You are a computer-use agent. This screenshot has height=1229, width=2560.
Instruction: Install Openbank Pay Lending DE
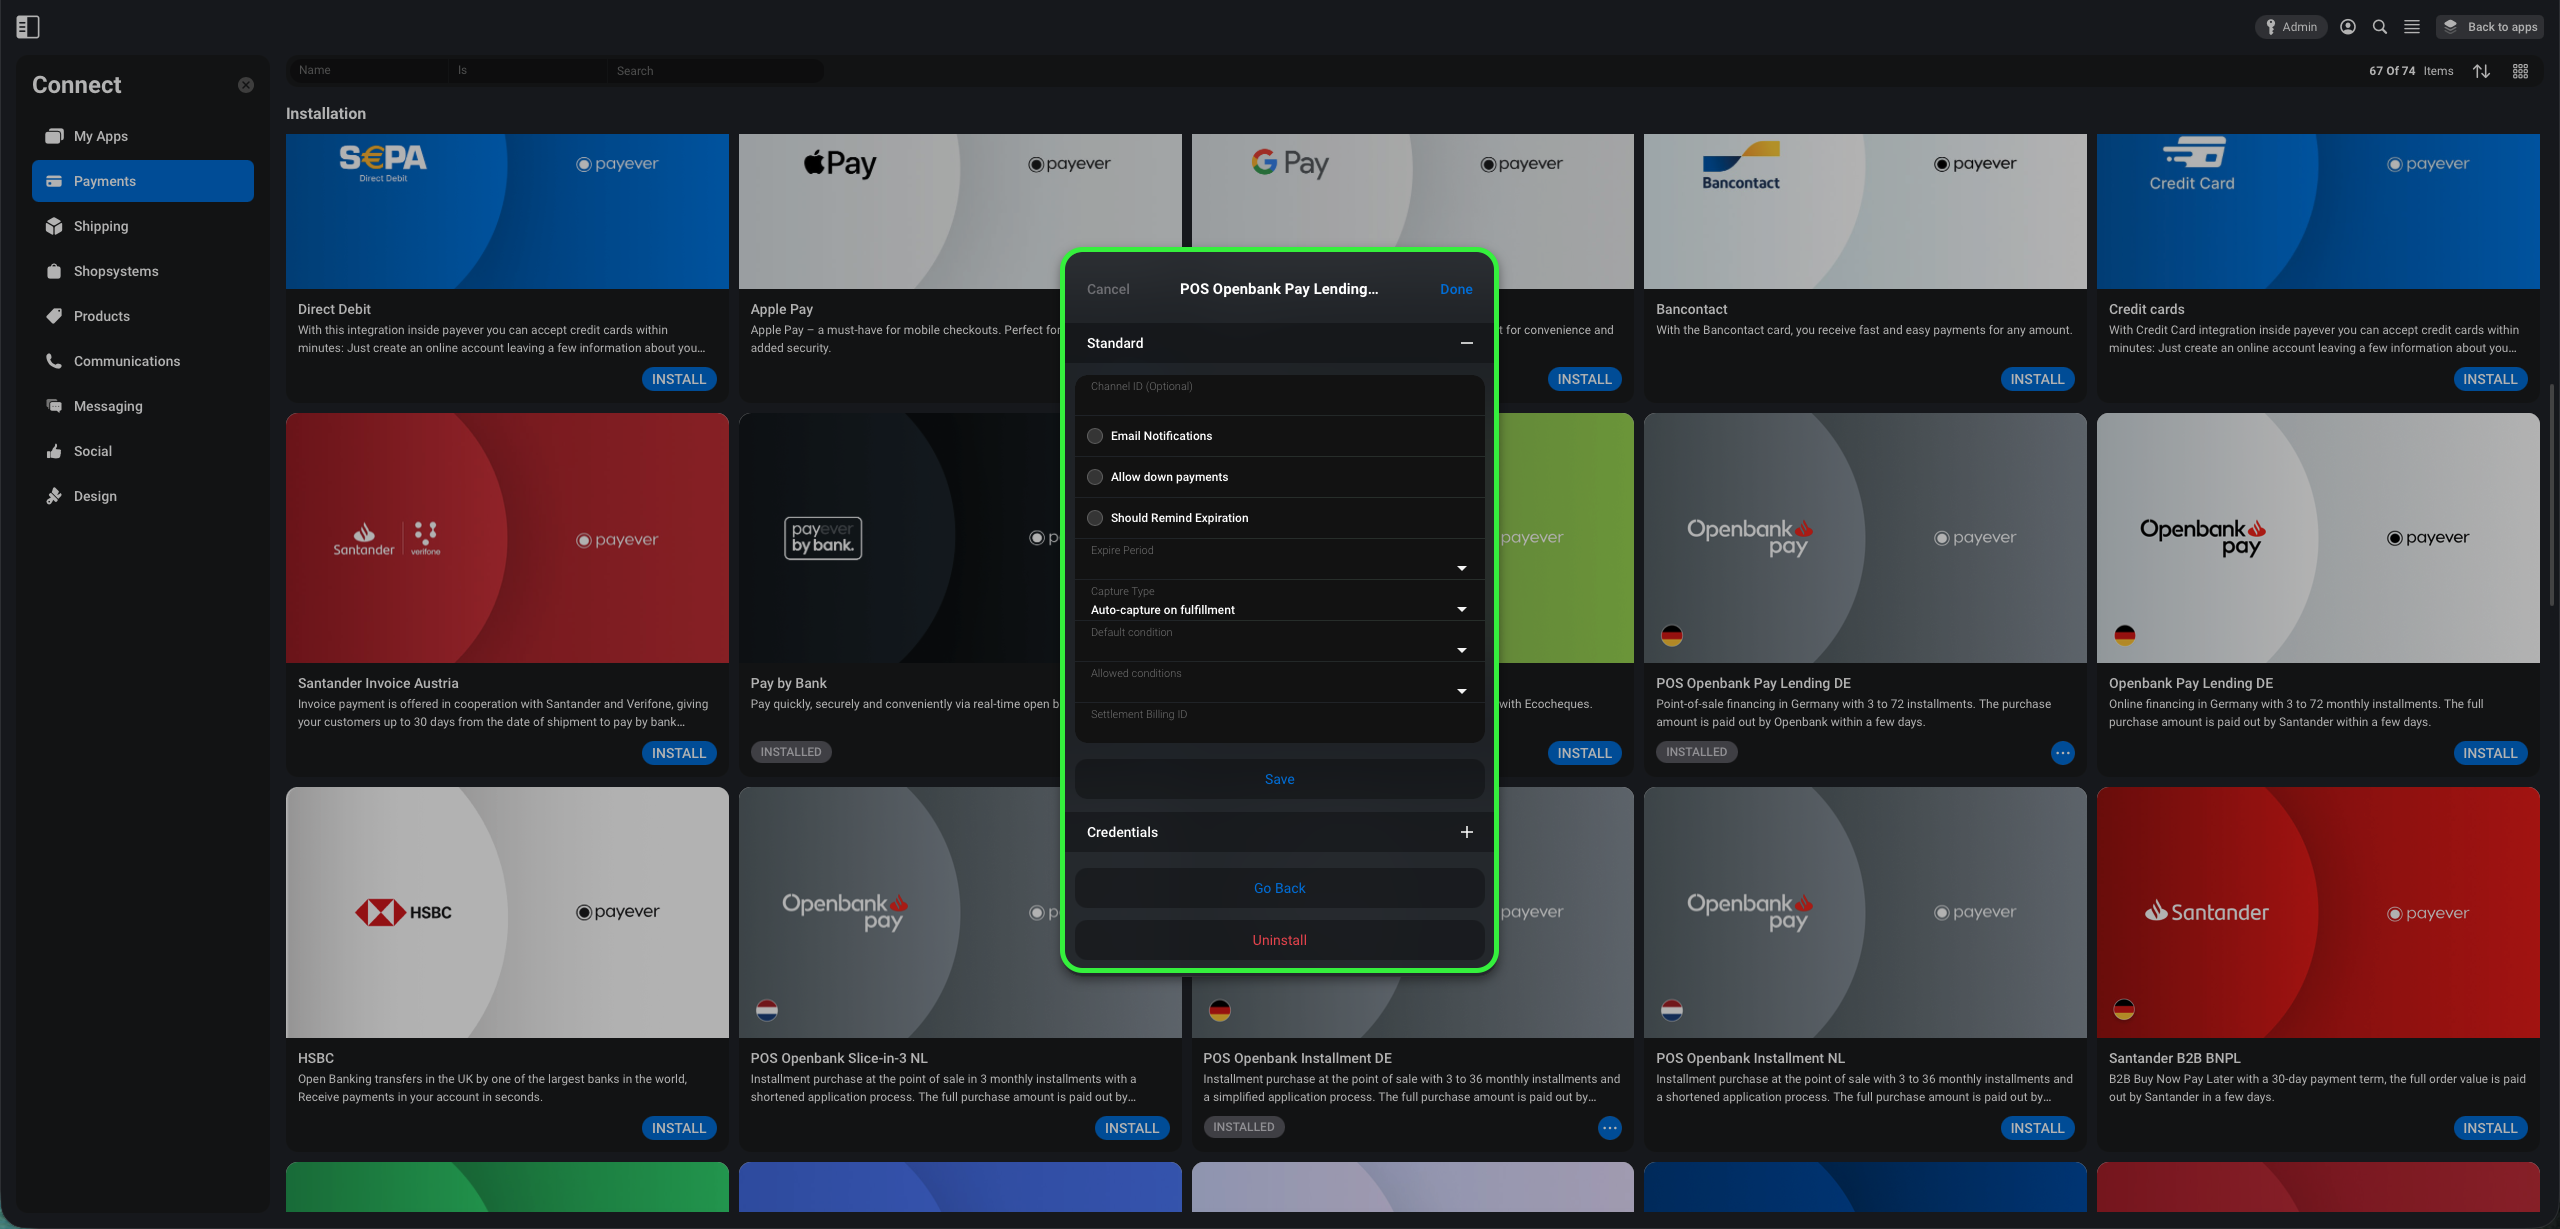[2490, 753]
